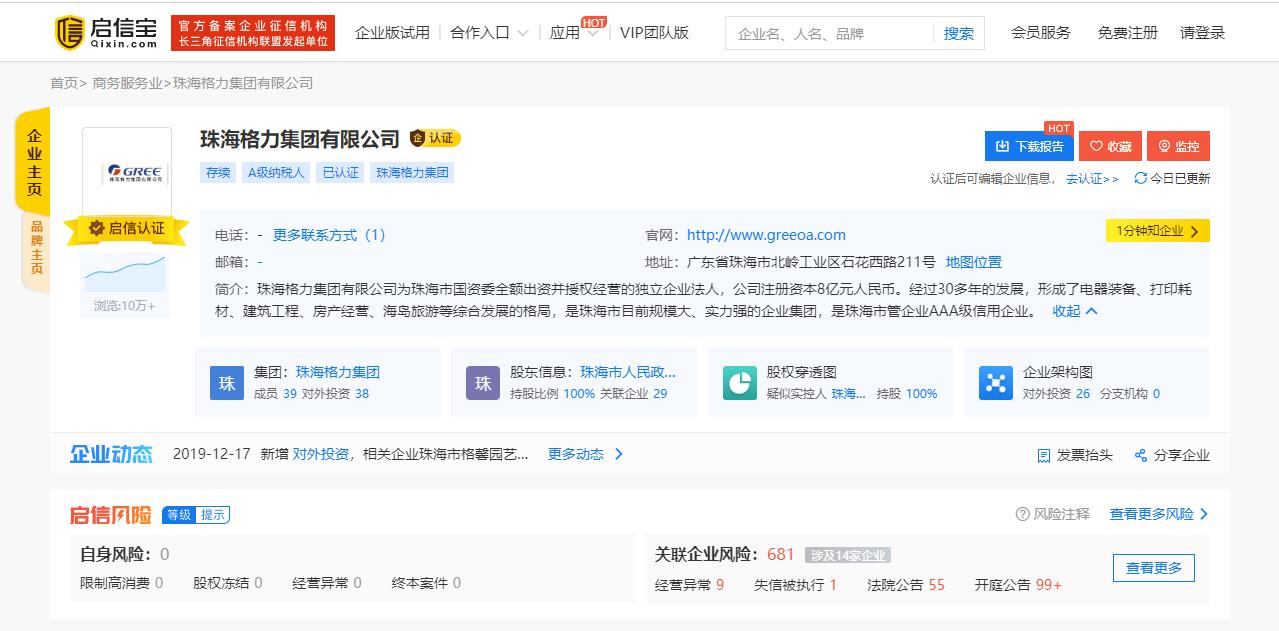
Task: Select the 企业主页 side tab
Action: [34, 162]
